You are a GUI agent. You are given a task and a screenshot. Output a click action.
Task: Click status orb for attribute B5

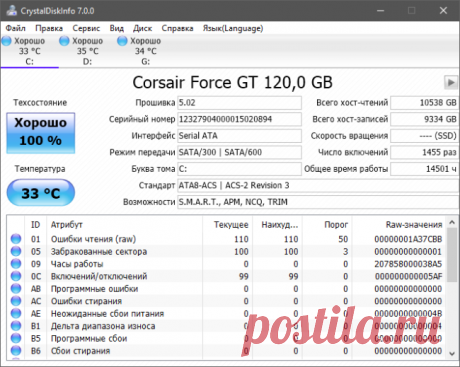click(x=16, y=338)
